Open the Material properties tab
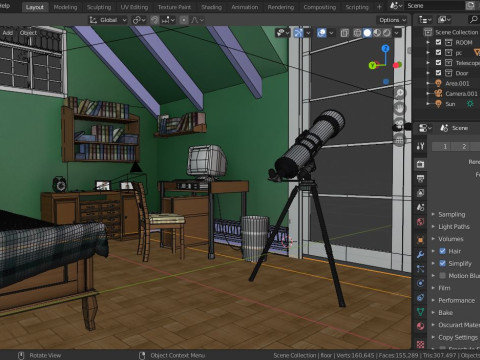480x360 pixels. [x=420, y=326]
